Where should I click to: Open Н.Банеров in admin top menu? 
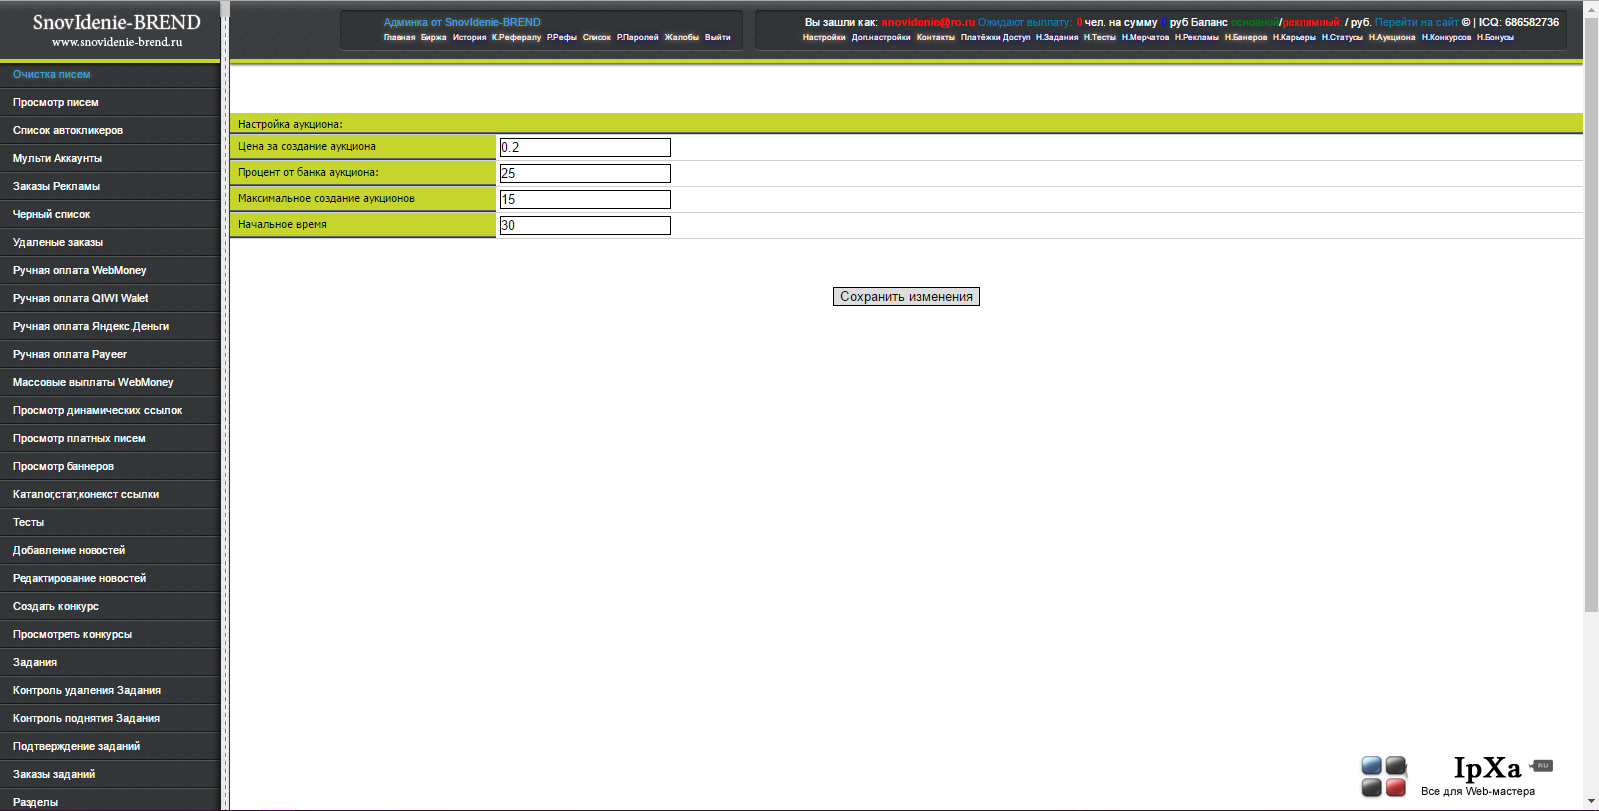1246,37
